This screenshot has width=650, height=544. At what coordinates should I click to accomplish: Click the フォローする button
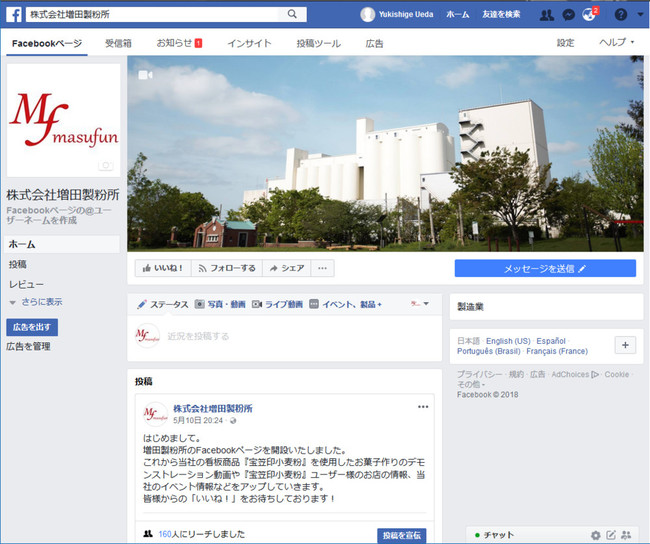click(227, 268)
